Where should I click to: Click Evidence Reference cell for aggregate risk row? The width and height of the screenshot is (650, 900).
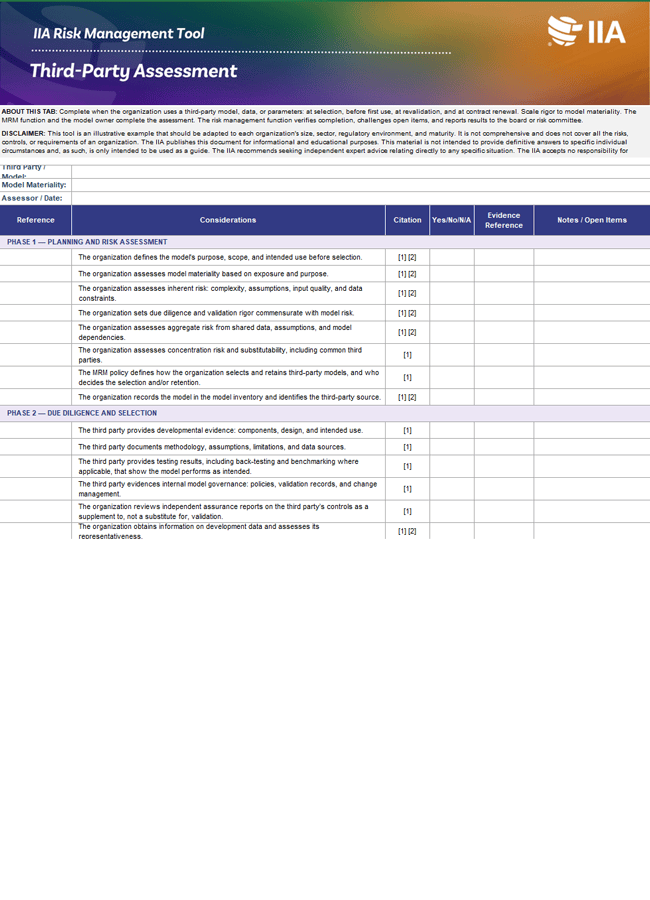(x=504, y=332)
